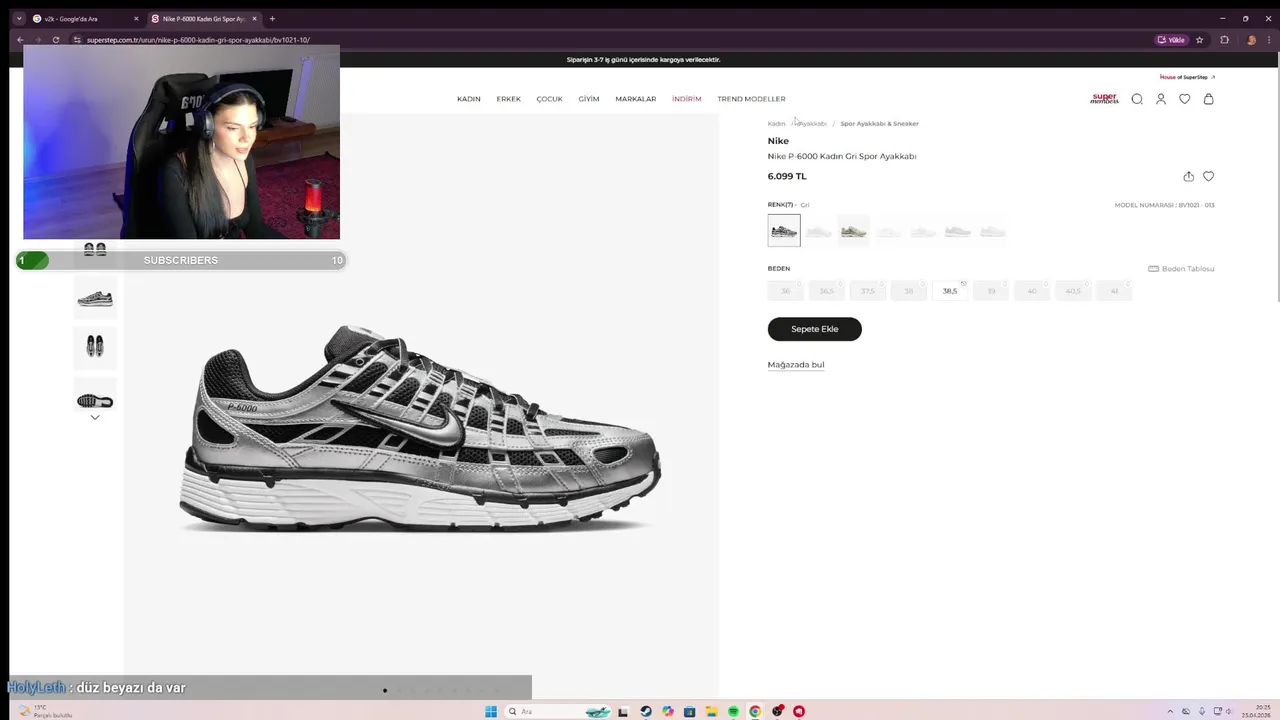Open the İNDİRİM menu

tap(687, 99)
